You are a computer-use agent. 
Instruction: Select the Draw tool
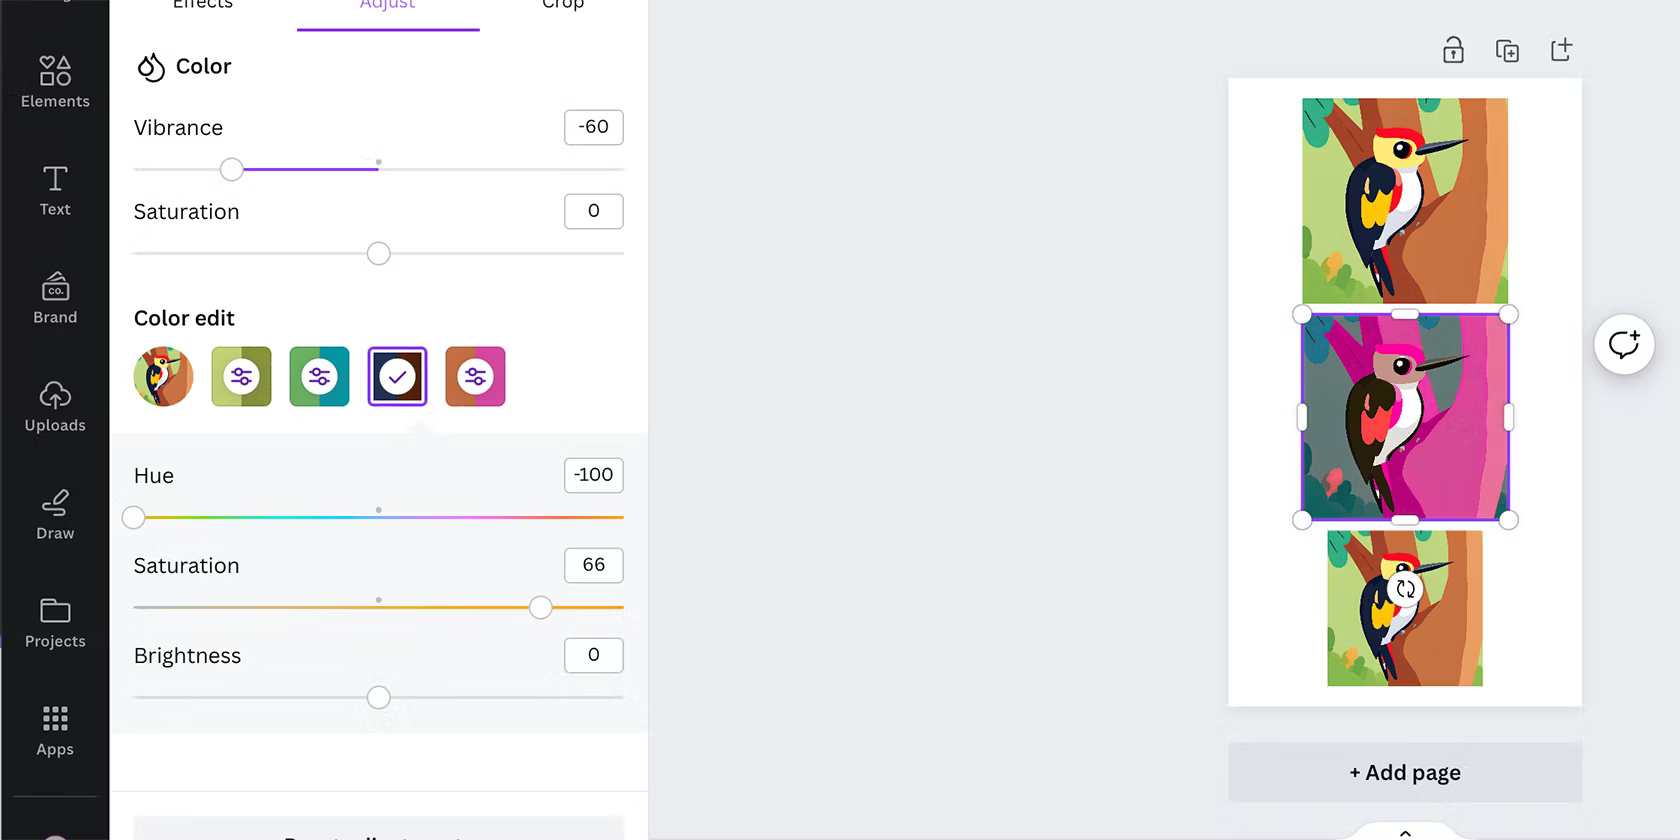coord(55,513)
